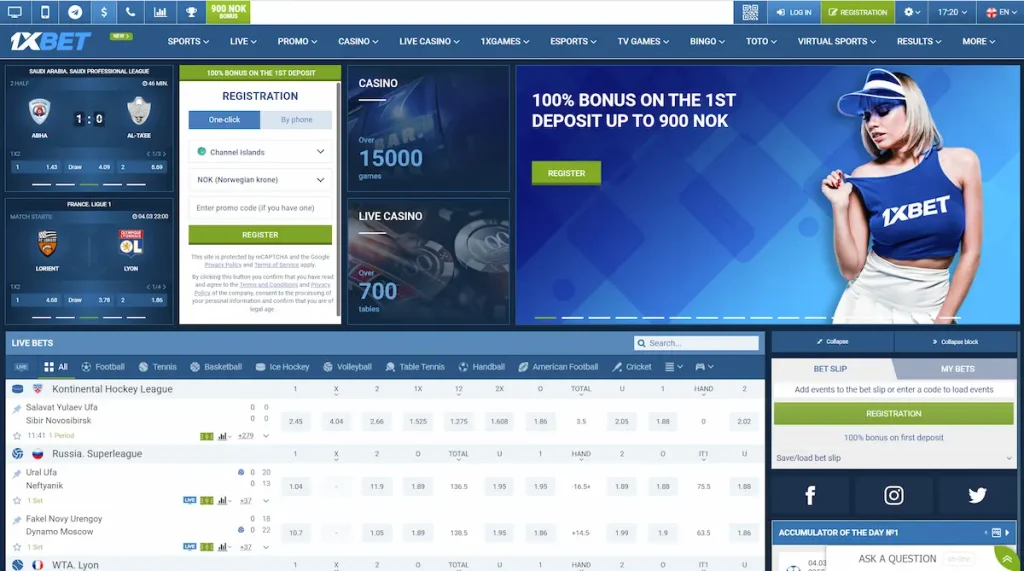This screenshot has width=1024, height=571.
Task: Filter live bets by Football
Action: [x=103, y=367]
